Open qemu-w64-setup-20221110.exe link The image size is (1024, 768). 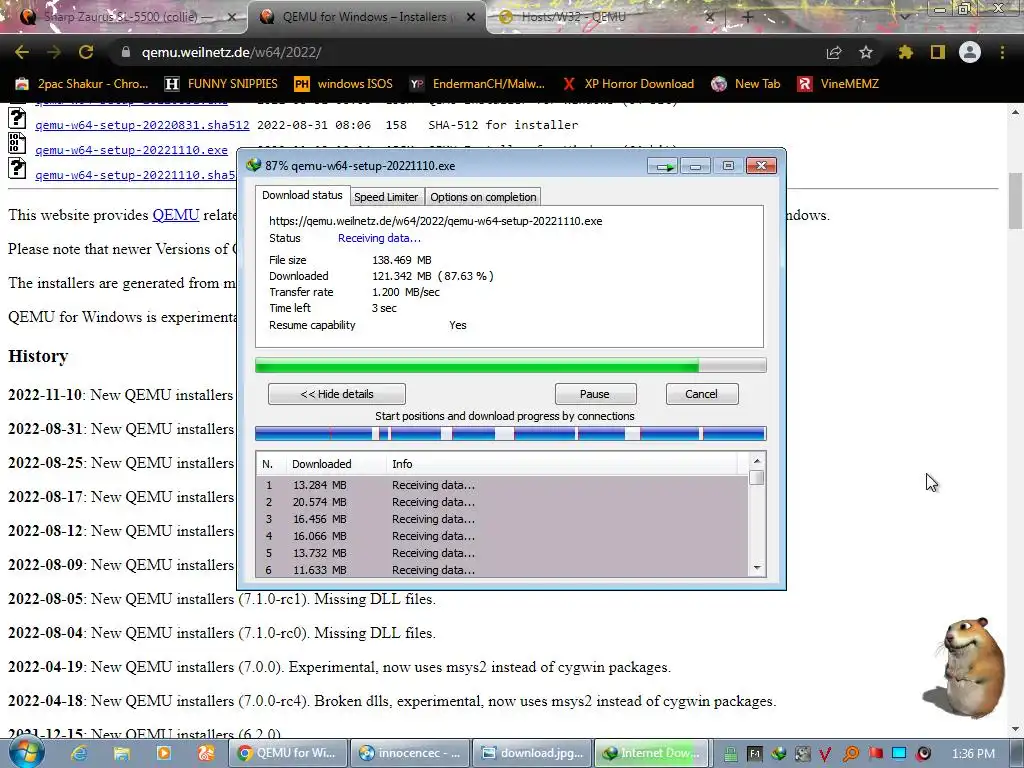(132, 150)
